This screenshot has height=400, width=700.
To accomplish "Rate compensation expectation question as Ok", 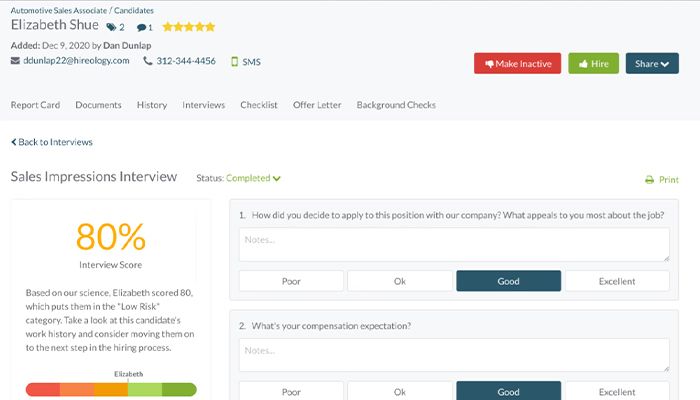I will [400, 391].
